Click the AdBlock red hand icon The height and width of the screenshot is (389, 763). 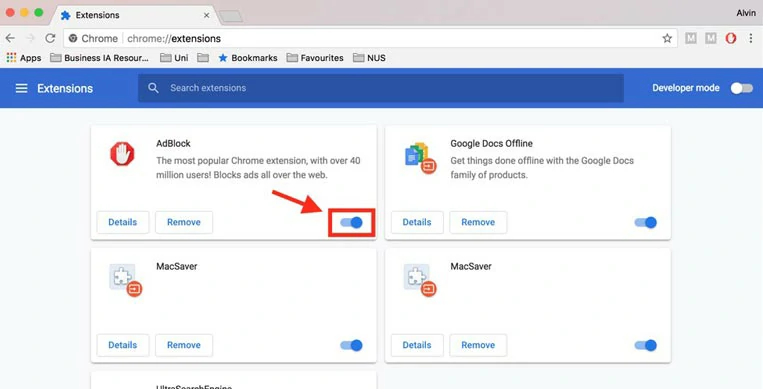point(122,154)
